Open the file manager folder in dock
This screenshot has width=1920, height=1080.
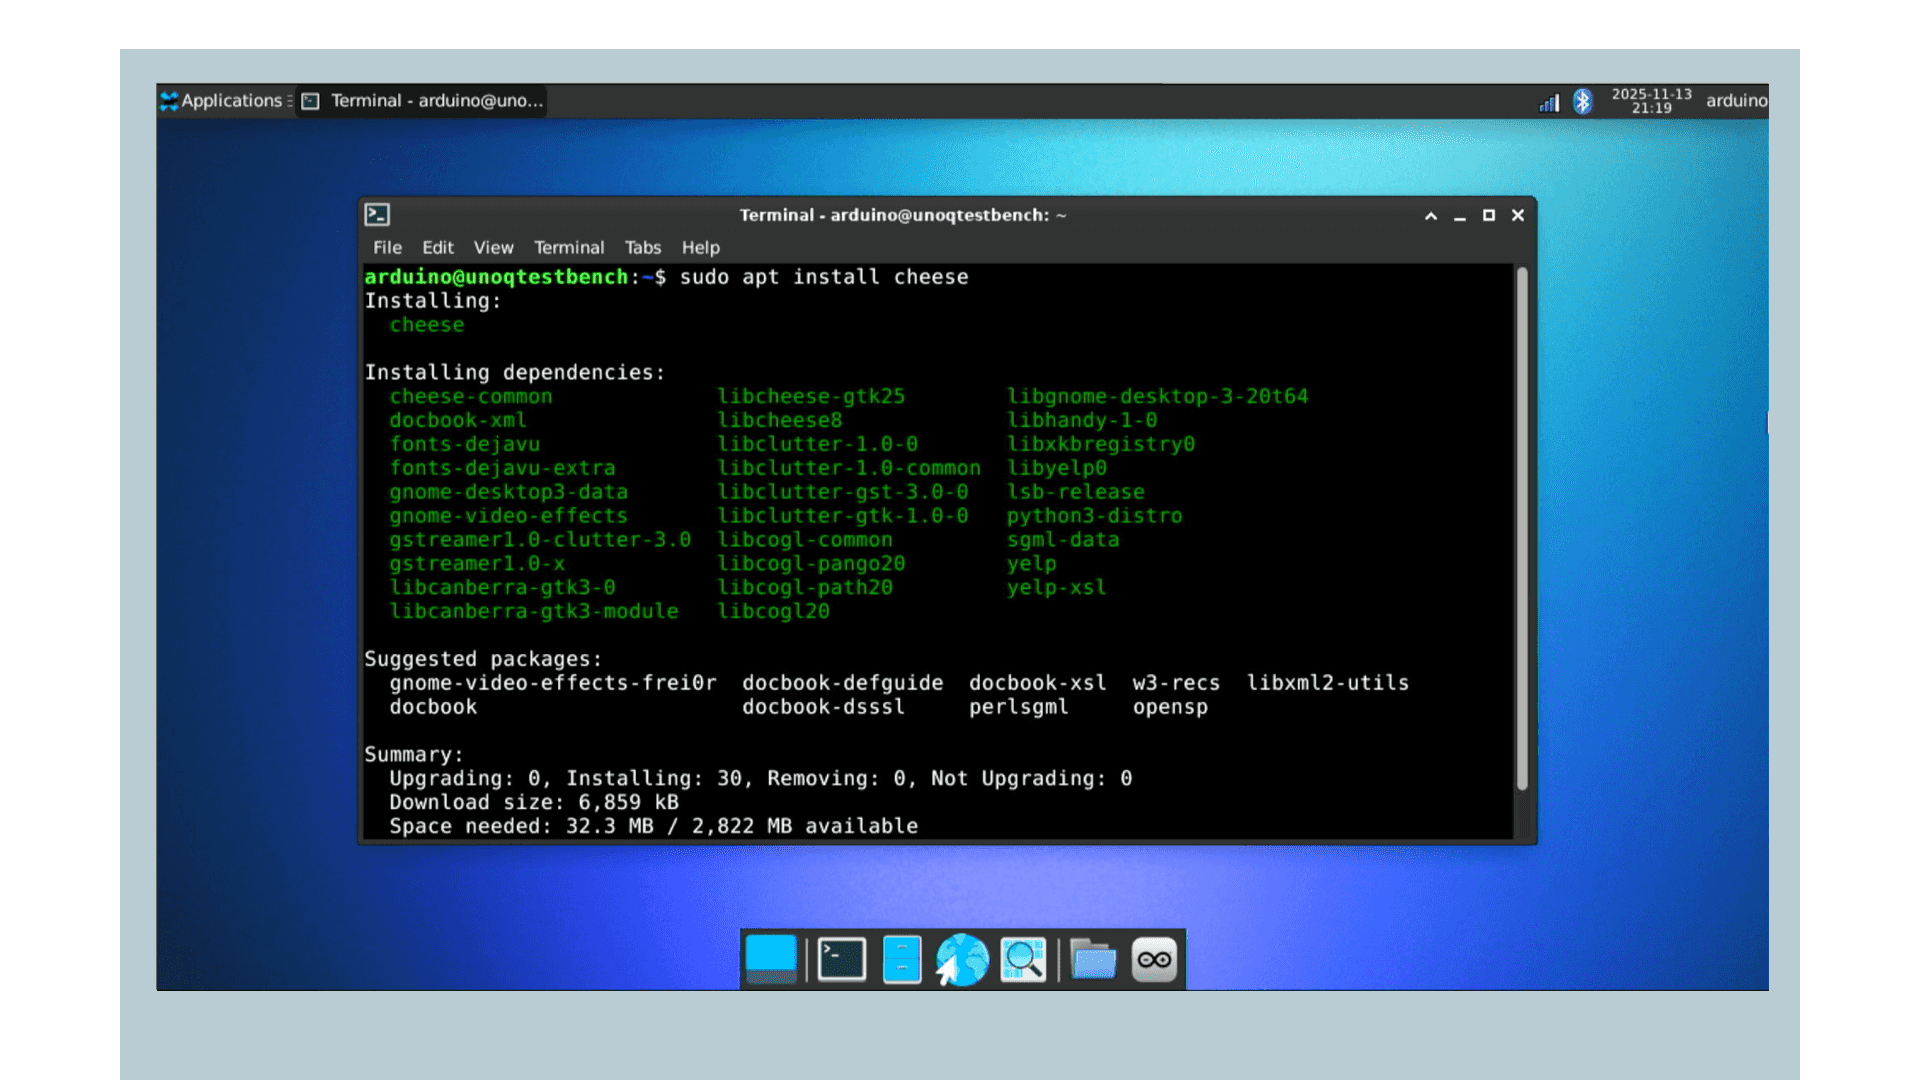pyautogui.click(x=1092, y=960)
